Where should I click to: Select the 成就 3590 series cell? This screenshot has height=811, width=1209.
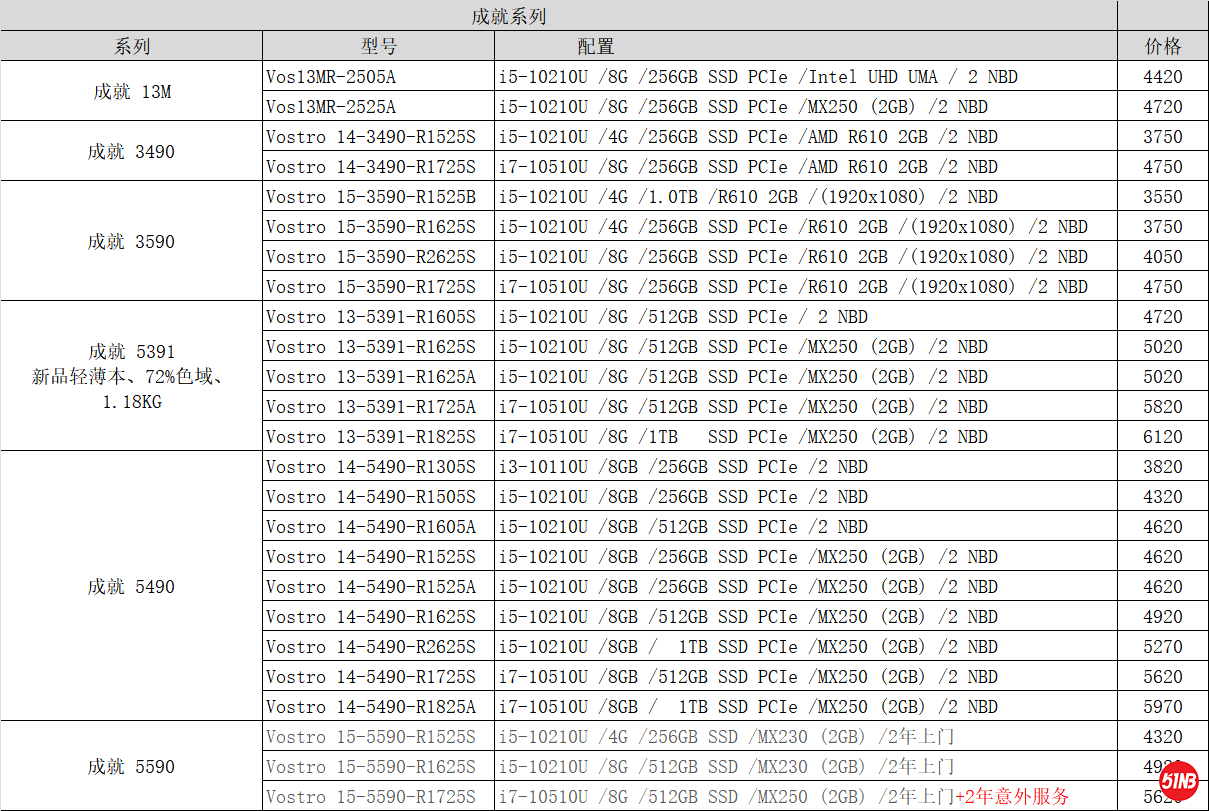pos(131,242)
